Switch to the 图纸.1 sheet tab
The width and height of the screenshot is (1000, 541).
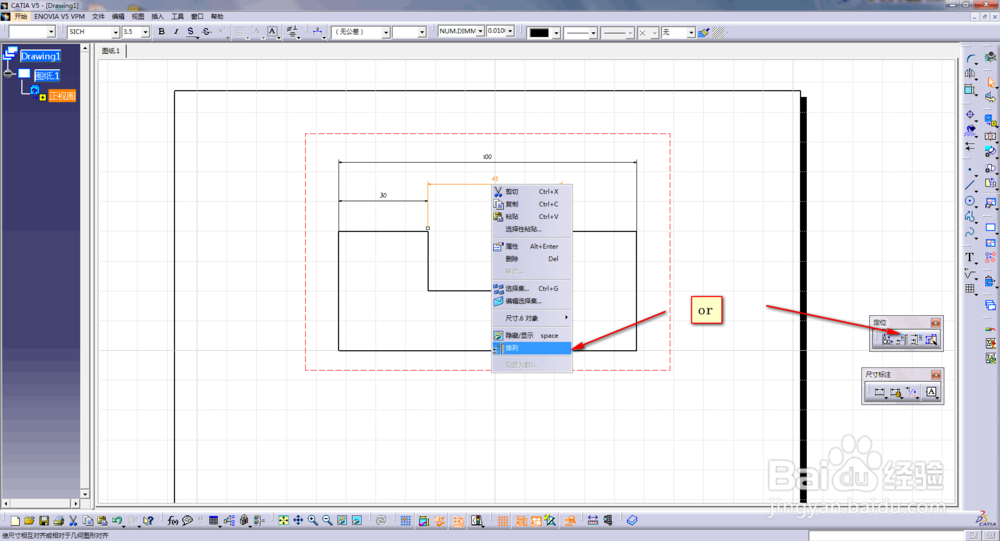pos(111,50)
